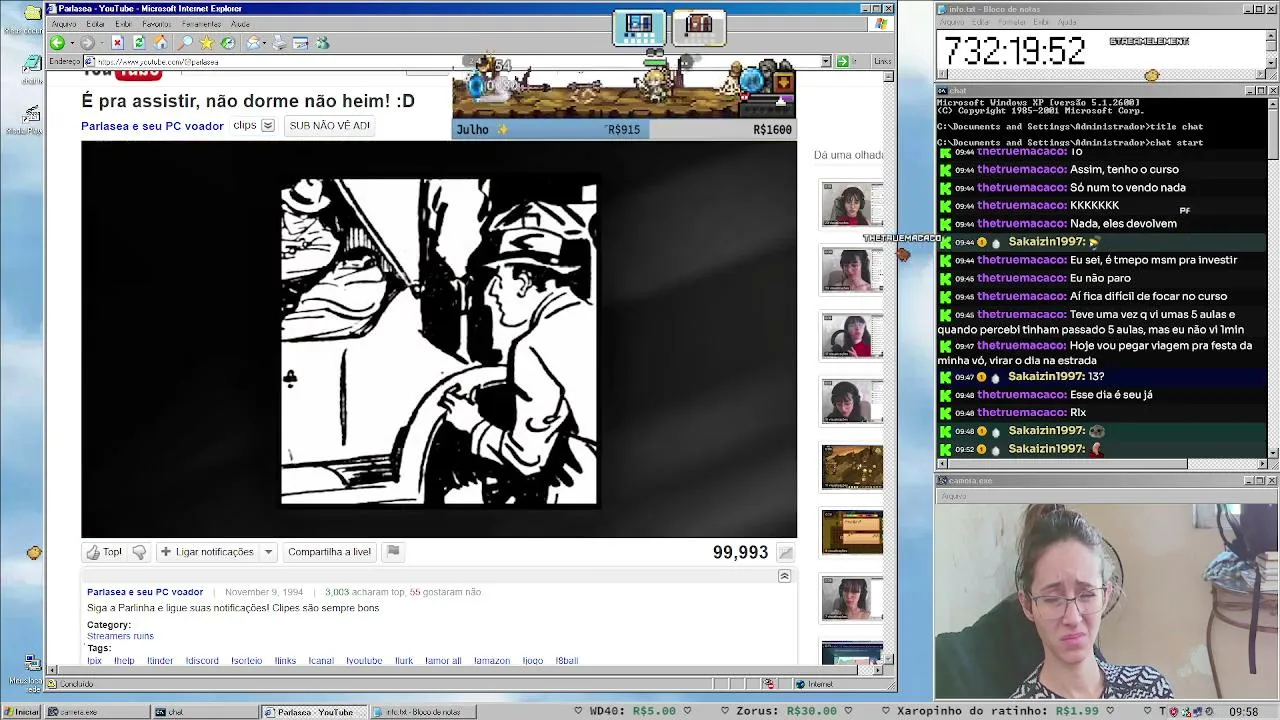The height and width of the screenshot is (720, 1280).
Task: Click the 99,993 view count
Action: pyautogui.click(x=740, y=553)
